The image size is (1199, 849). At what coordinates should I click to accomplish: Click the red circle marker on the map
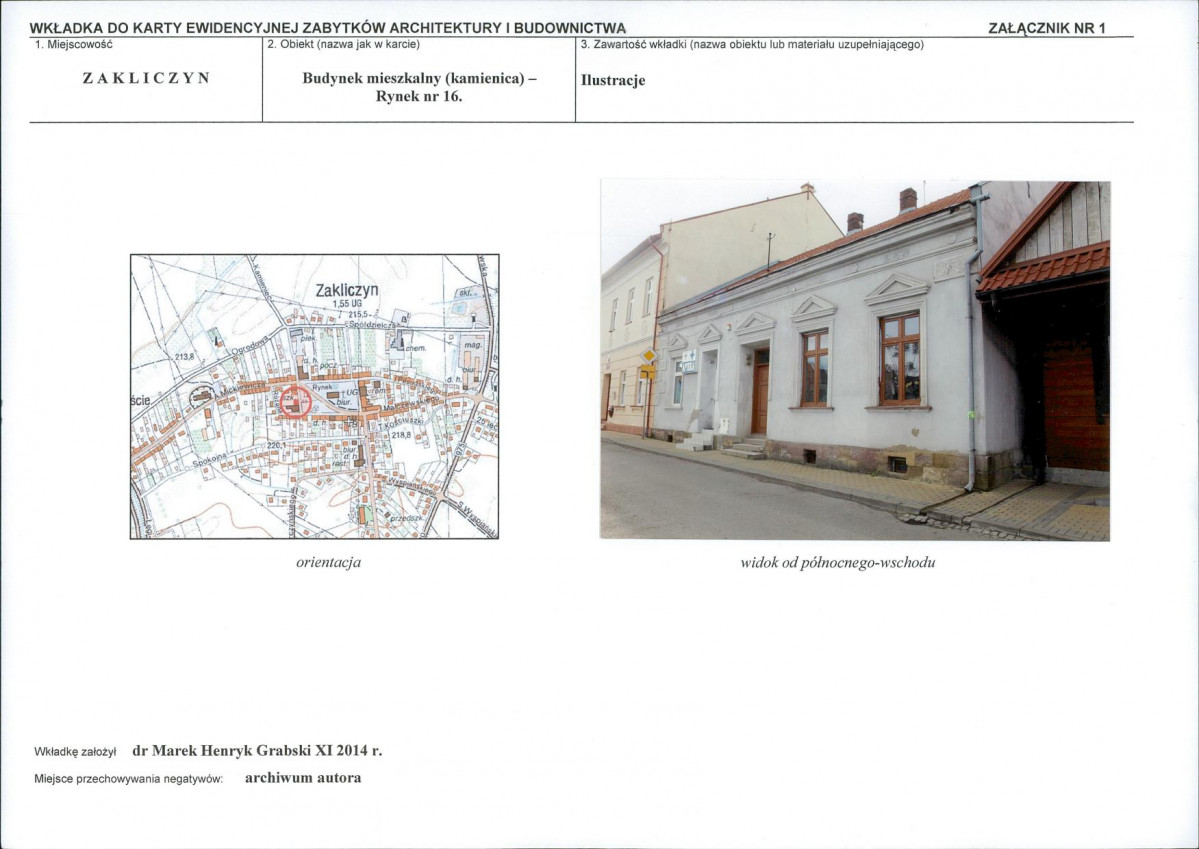coord(295,401)
